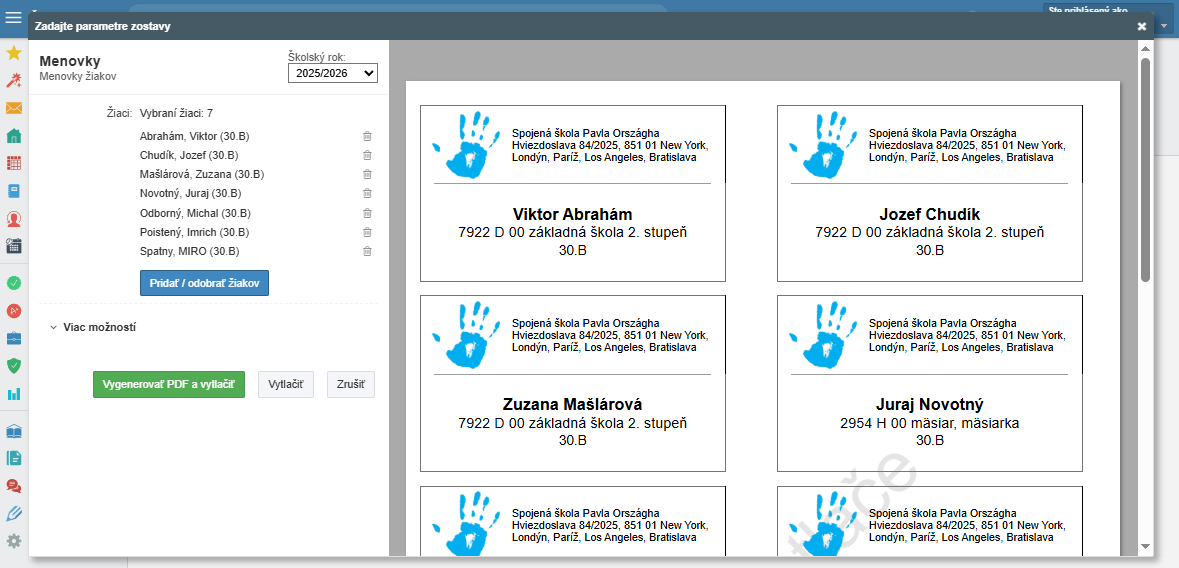1179x568 pixels.
Task: Open the orange envelope messages icon
Action: pyautogui.click(x=14, y=108)
